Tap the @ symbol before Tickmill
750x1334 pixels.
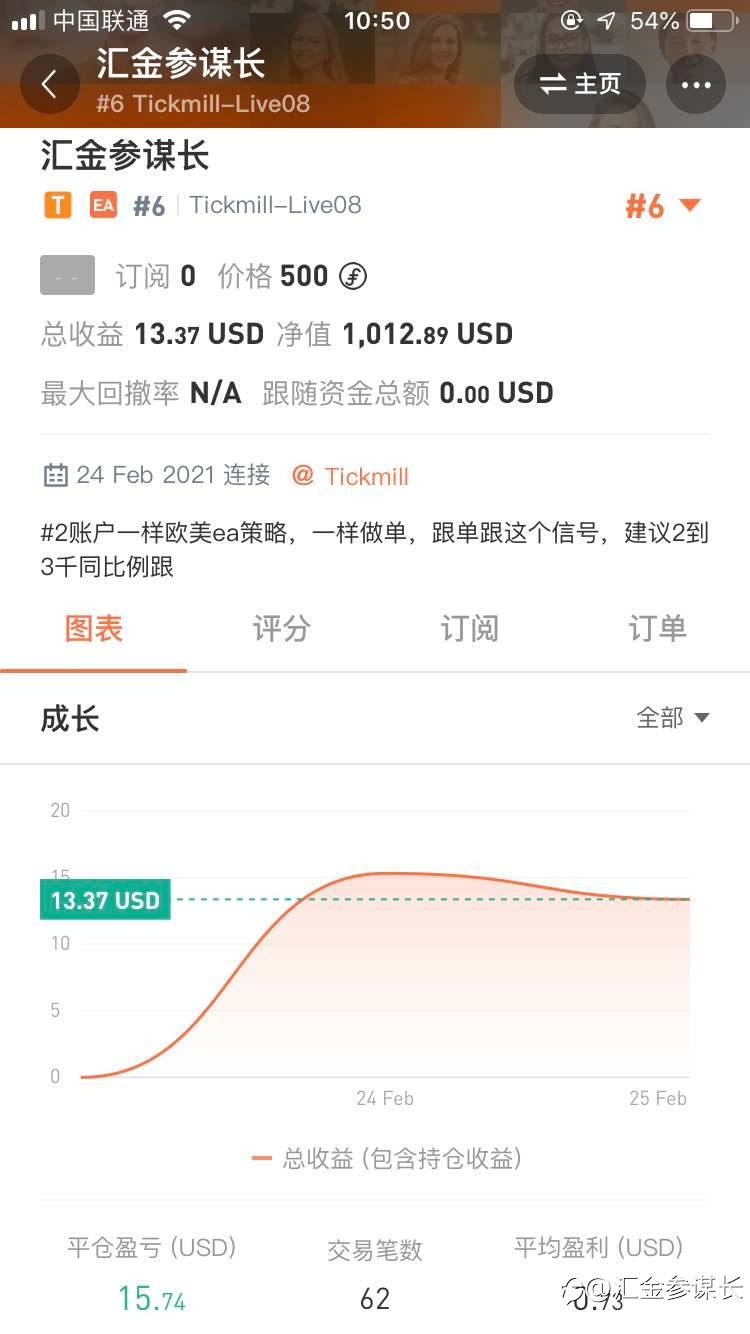(x=303, y=475)
